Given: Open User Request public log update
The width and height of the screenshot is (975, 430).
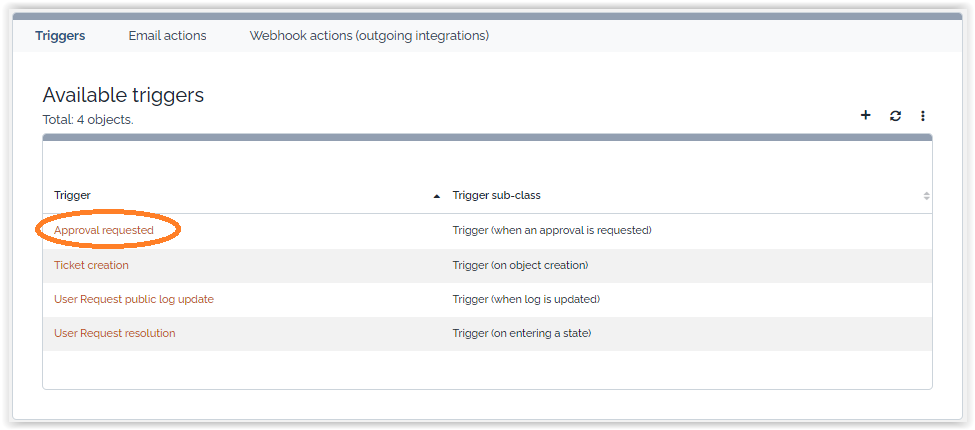Looking at the screenshot, I should coord(134,299).
